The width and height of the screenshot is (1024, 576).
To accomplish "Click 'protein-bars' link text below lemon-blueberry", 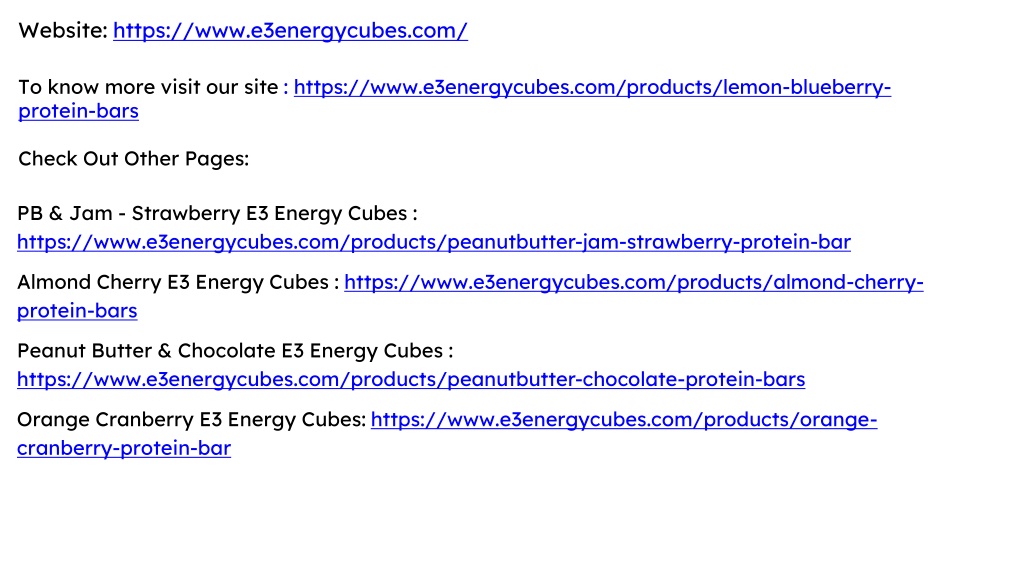I will tap(78, 111).
